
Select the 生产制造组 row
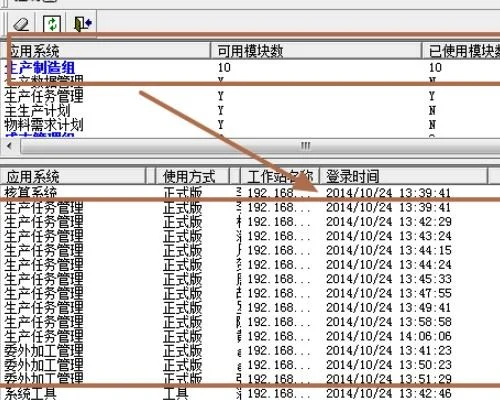(x=250, y=68)
